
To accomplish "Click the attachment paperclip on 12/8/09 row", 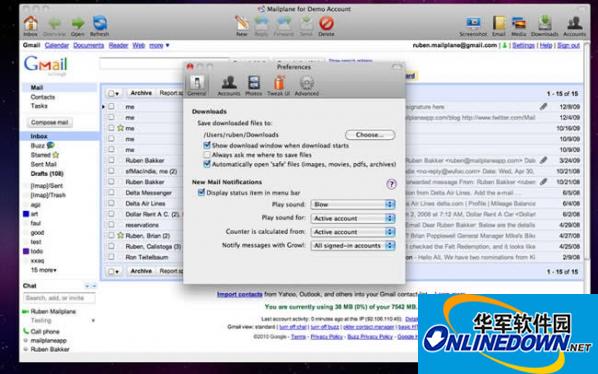I will click(543, 107).
